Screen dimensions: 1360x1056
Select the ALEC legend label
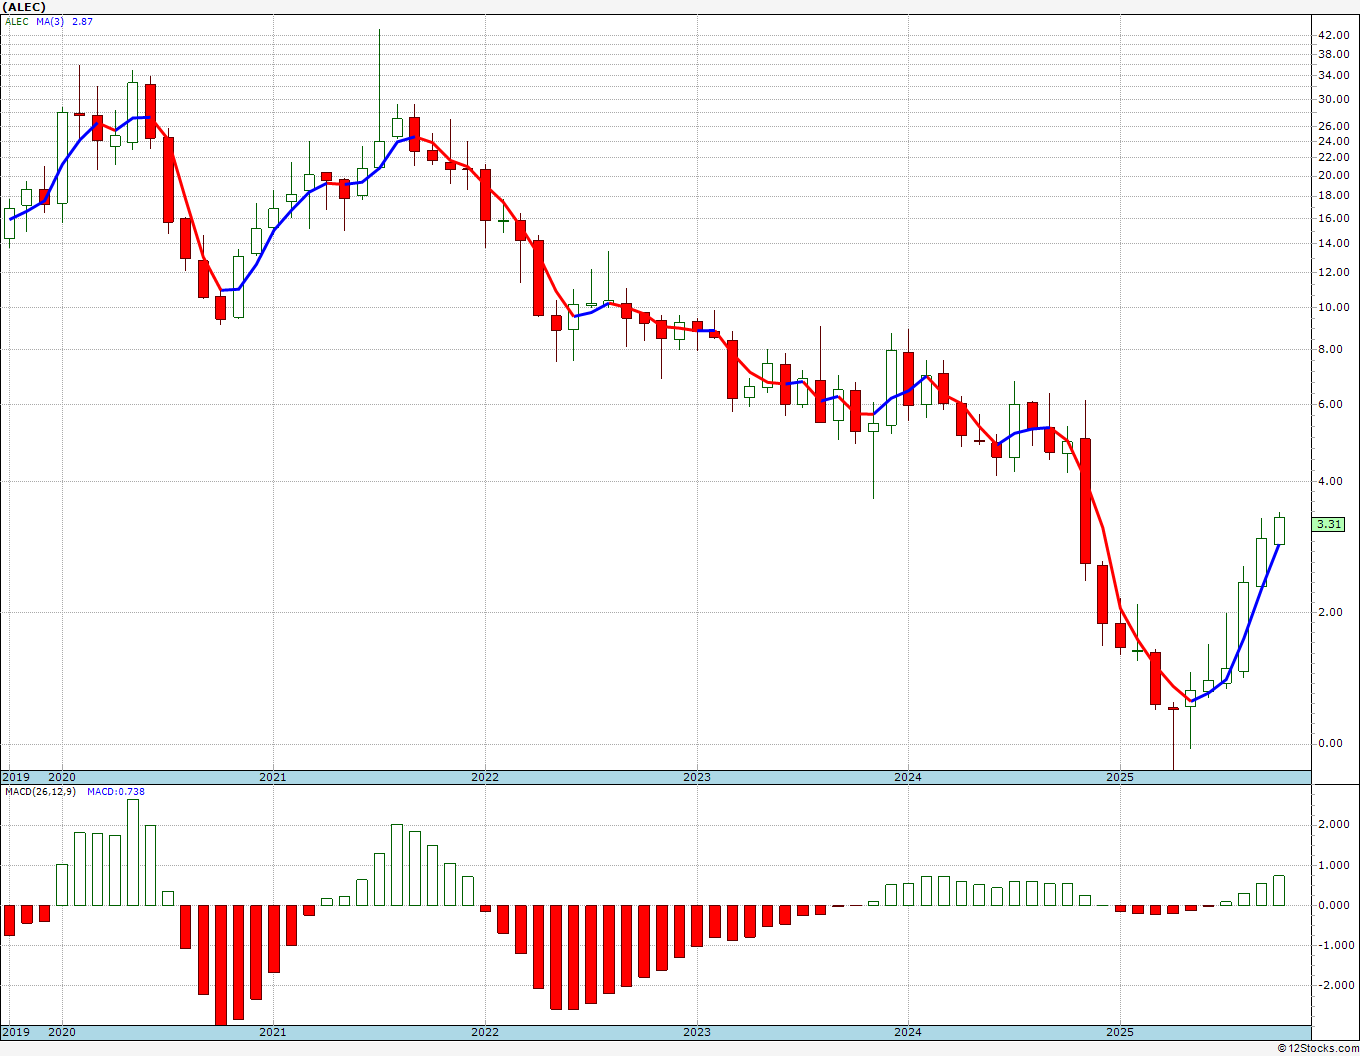tap(17, 21)
